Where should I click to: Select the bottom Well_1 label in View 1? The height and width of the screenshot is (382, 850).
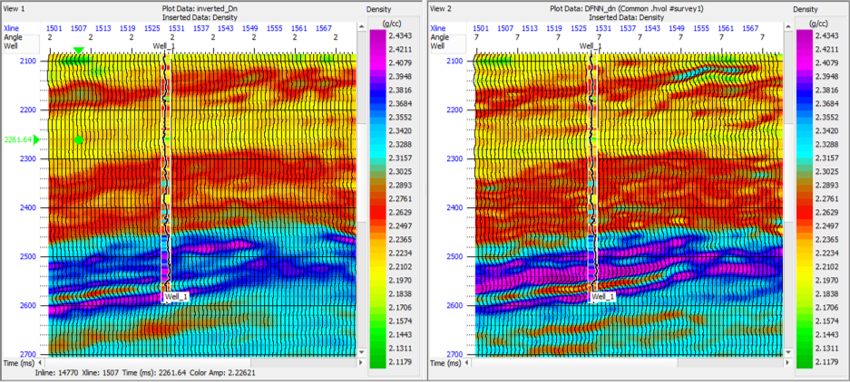coord(175,297)
